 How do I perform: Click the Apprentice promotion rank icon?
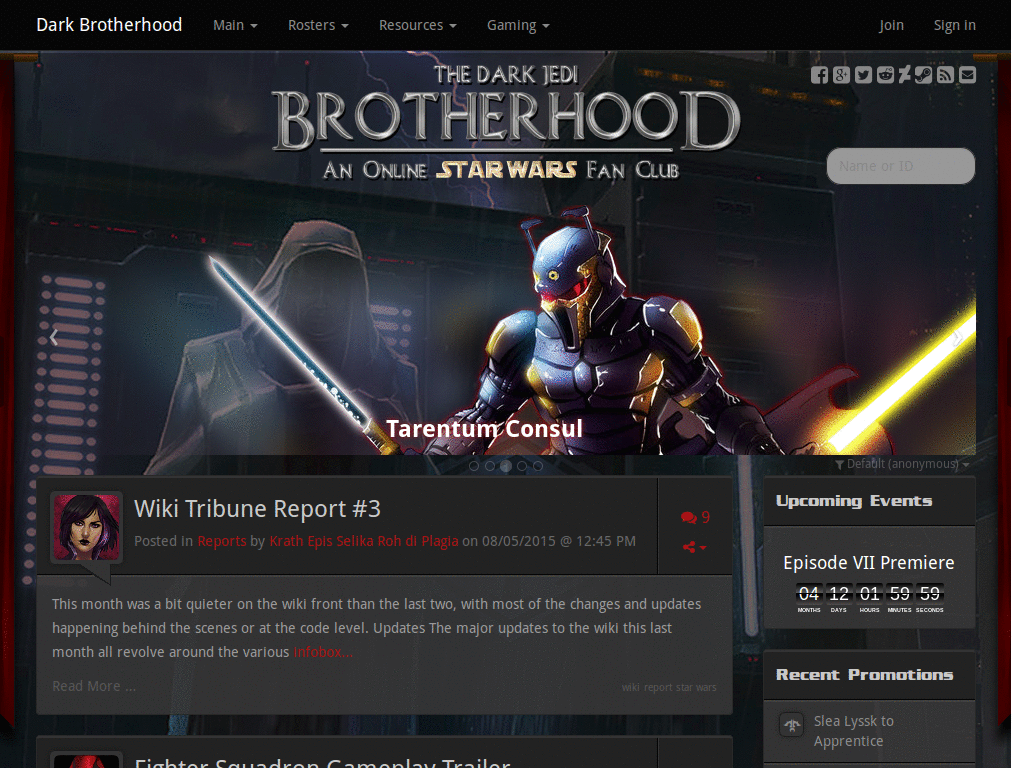(791, 725)
